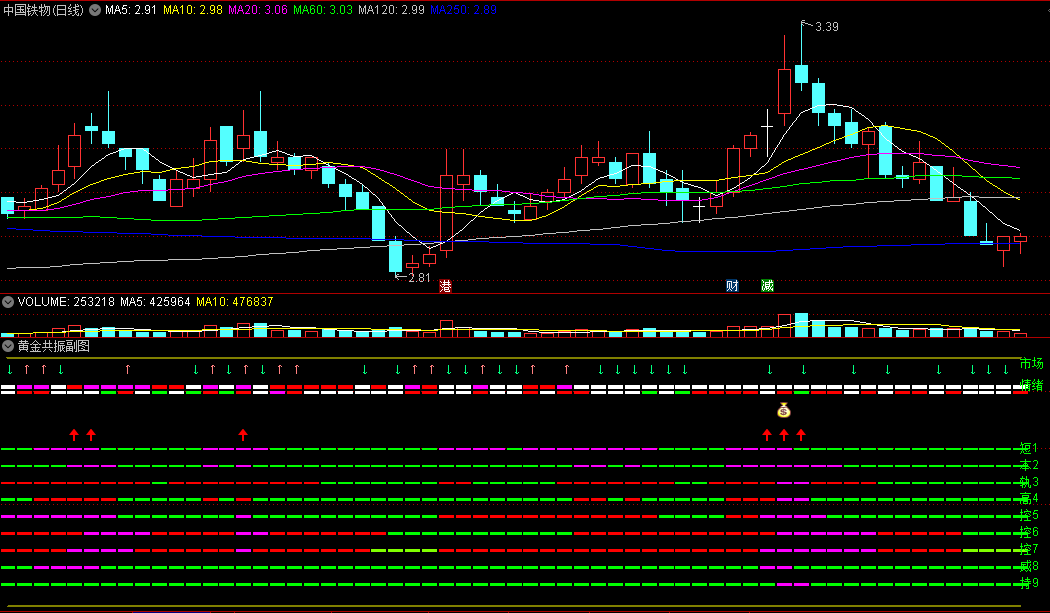Click the 本2 row label

(x=1029, y=465)
